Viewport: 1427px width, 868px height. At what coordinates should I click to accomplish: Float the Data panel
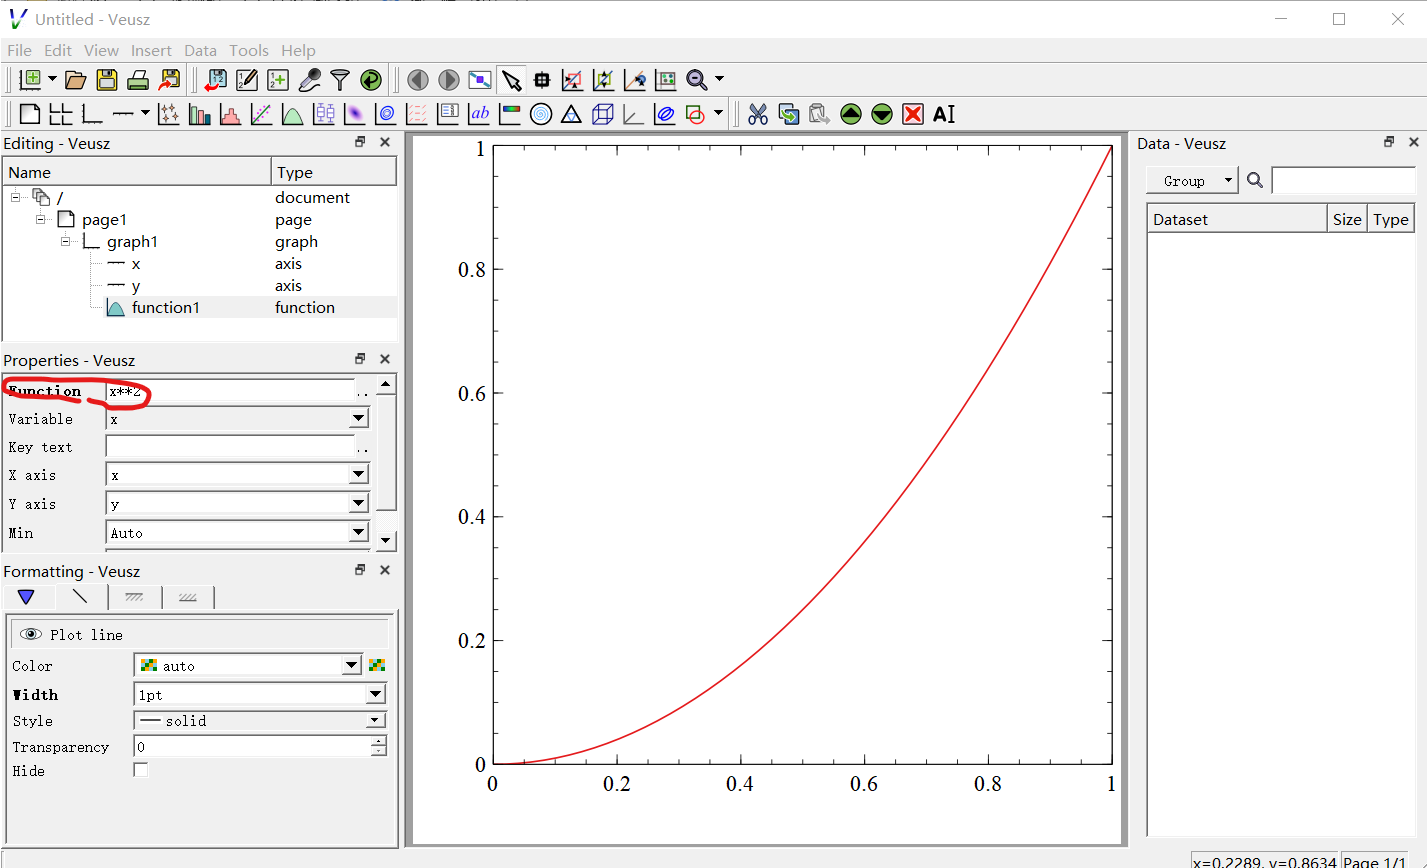[1389, 142]
